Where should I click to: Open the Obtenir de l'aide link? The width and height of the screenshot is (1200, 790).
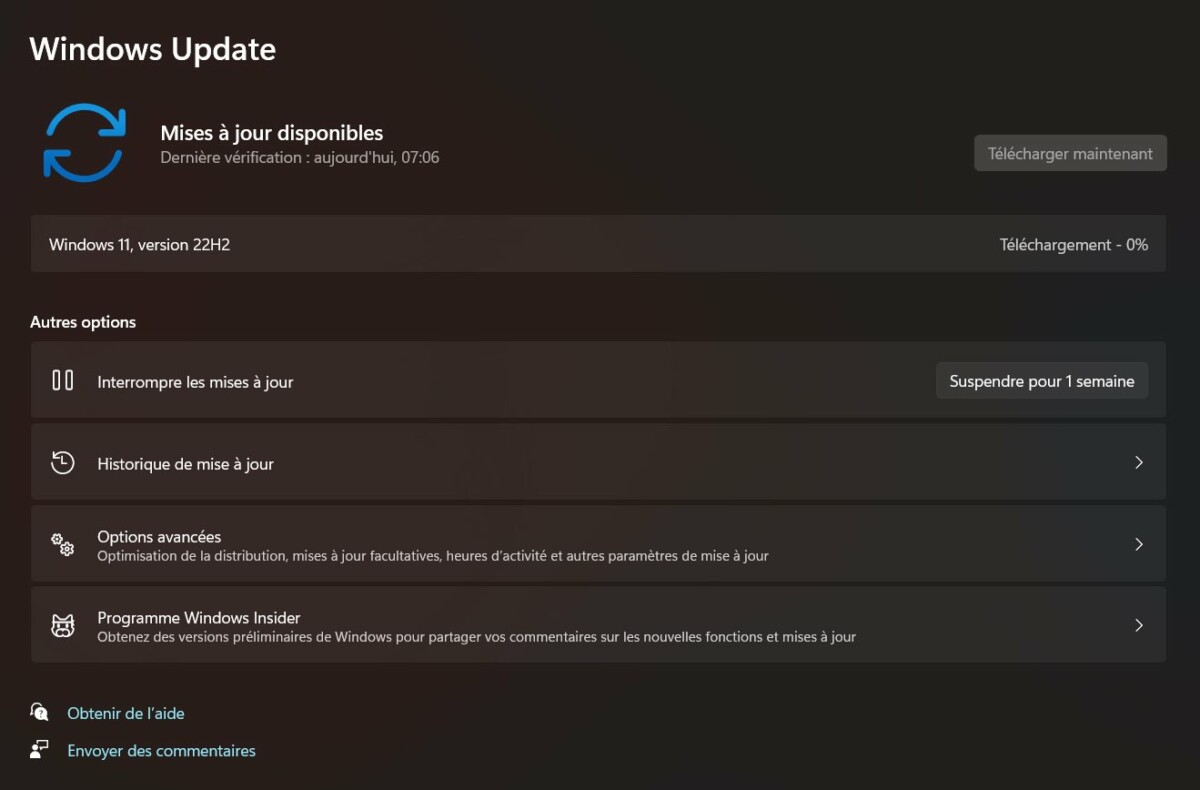click(x=126, y=713)
